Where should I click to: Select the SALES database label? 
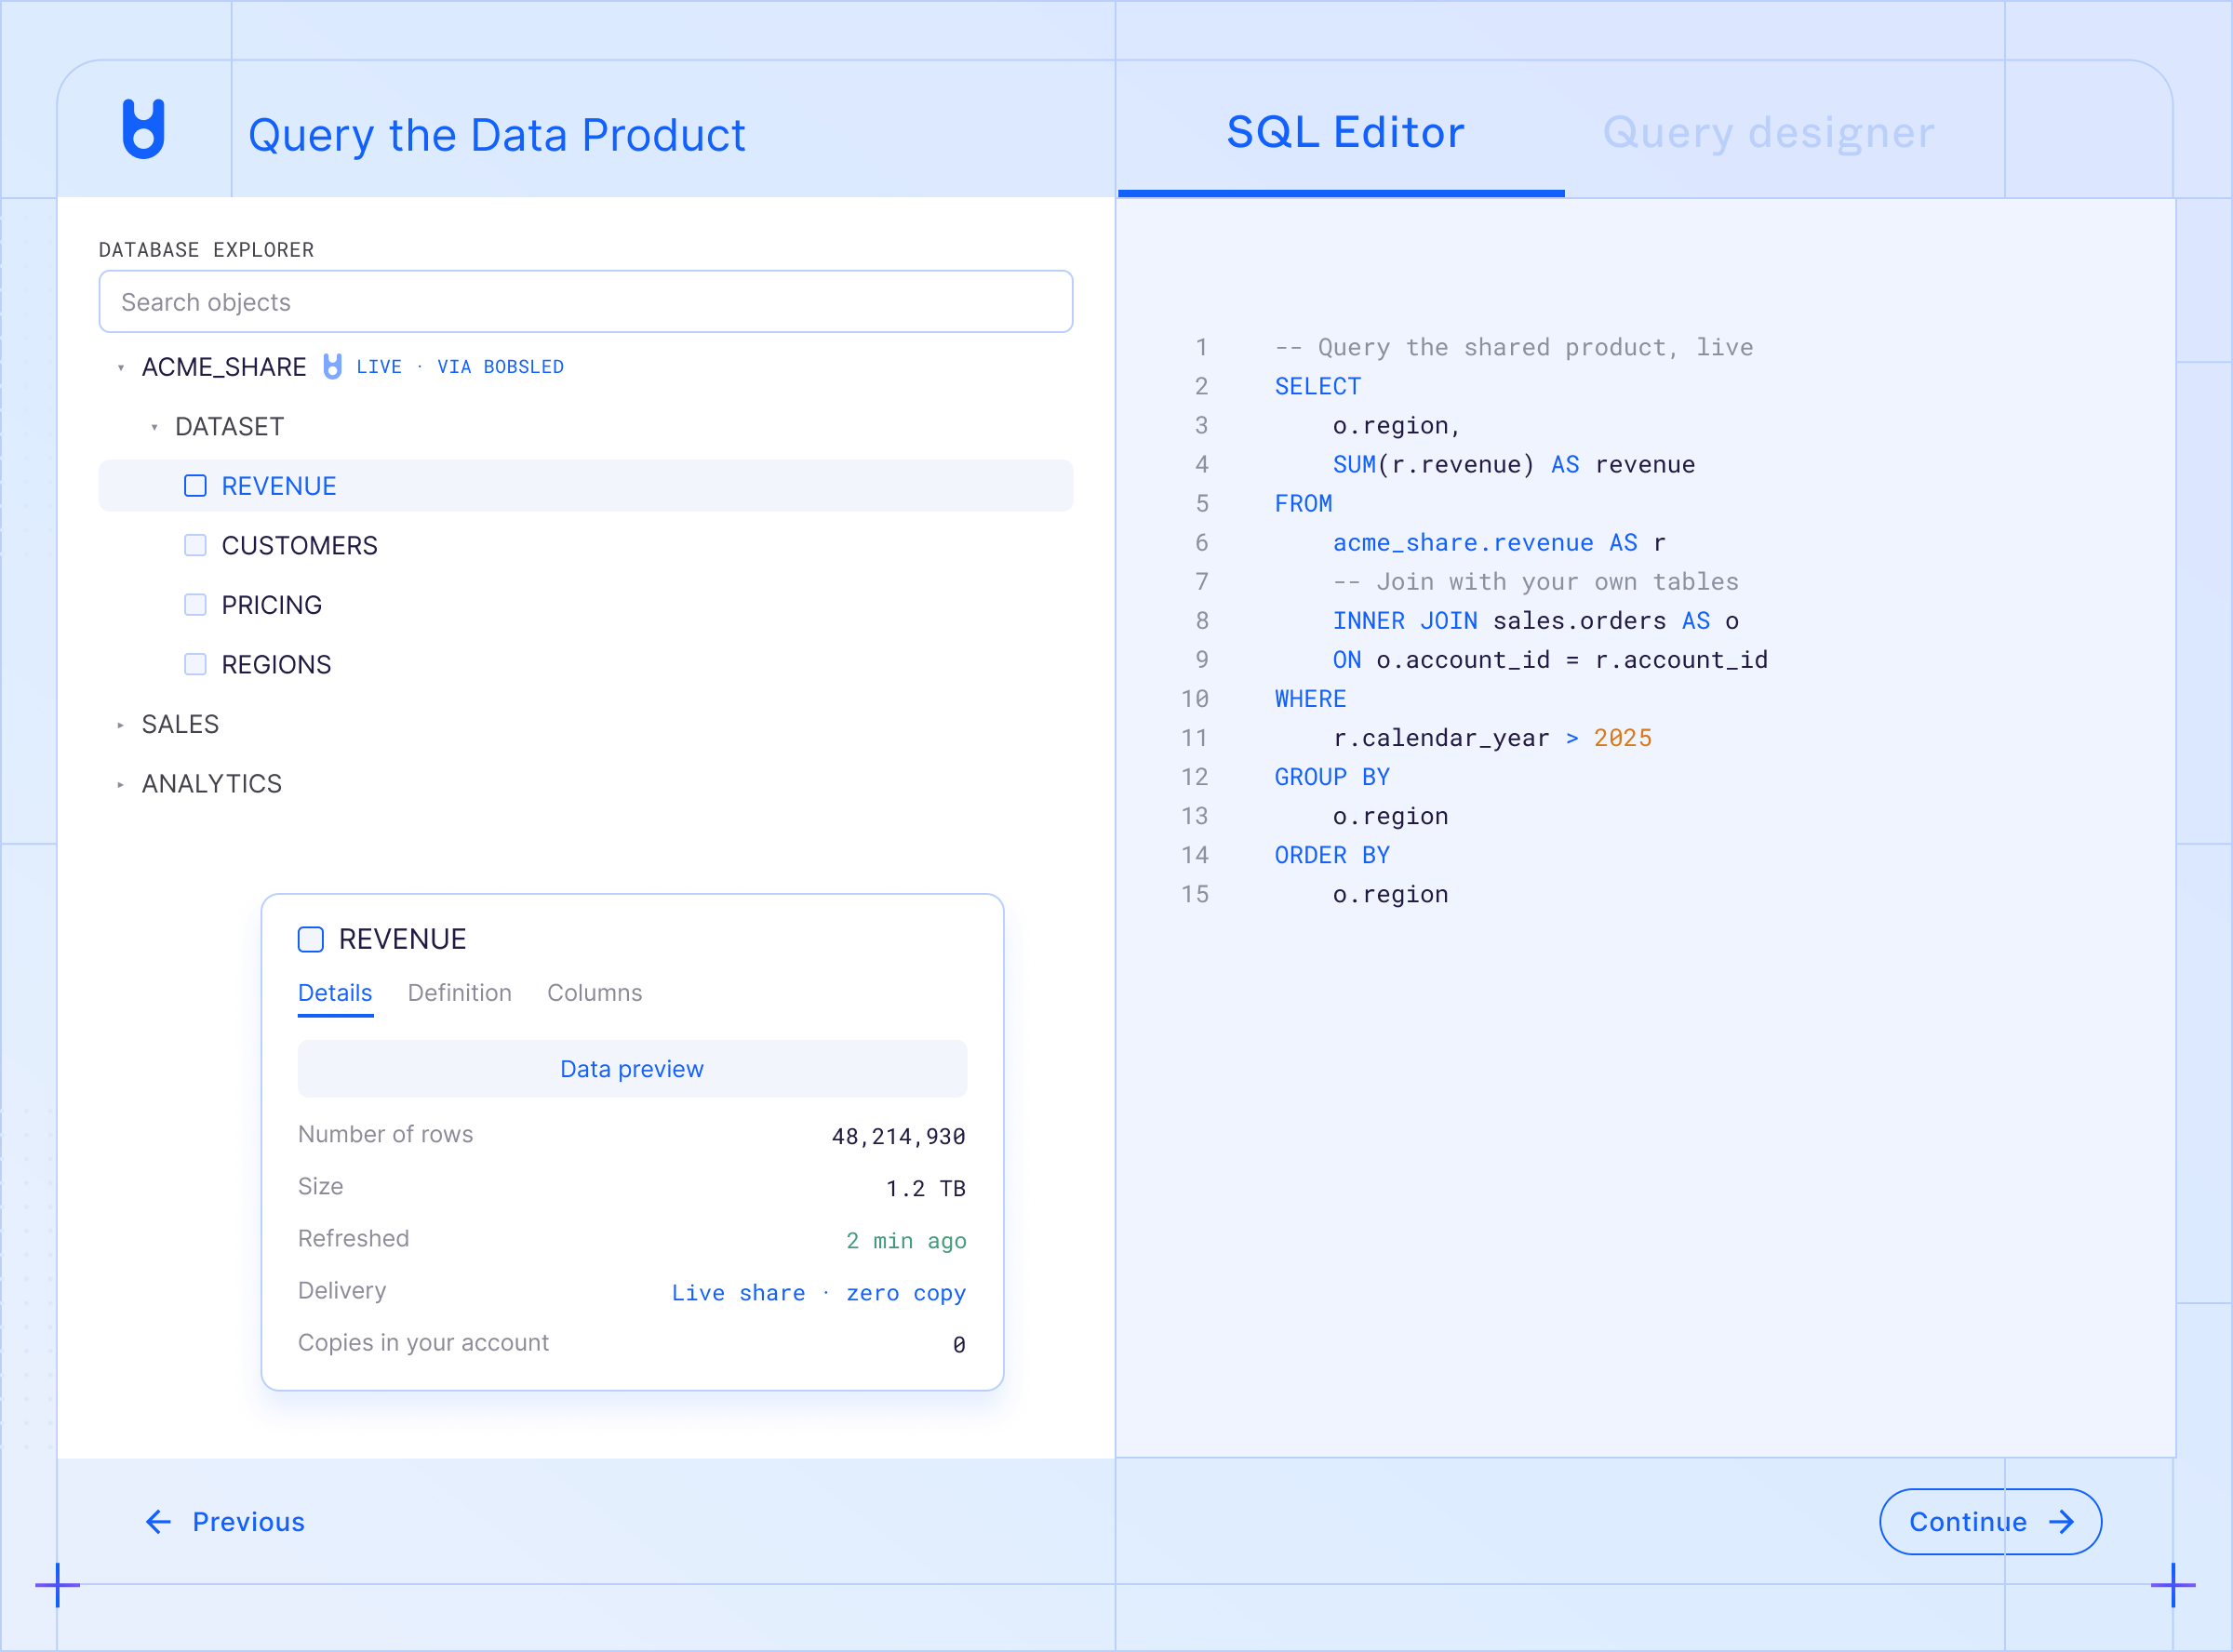(x=180, y=725)
